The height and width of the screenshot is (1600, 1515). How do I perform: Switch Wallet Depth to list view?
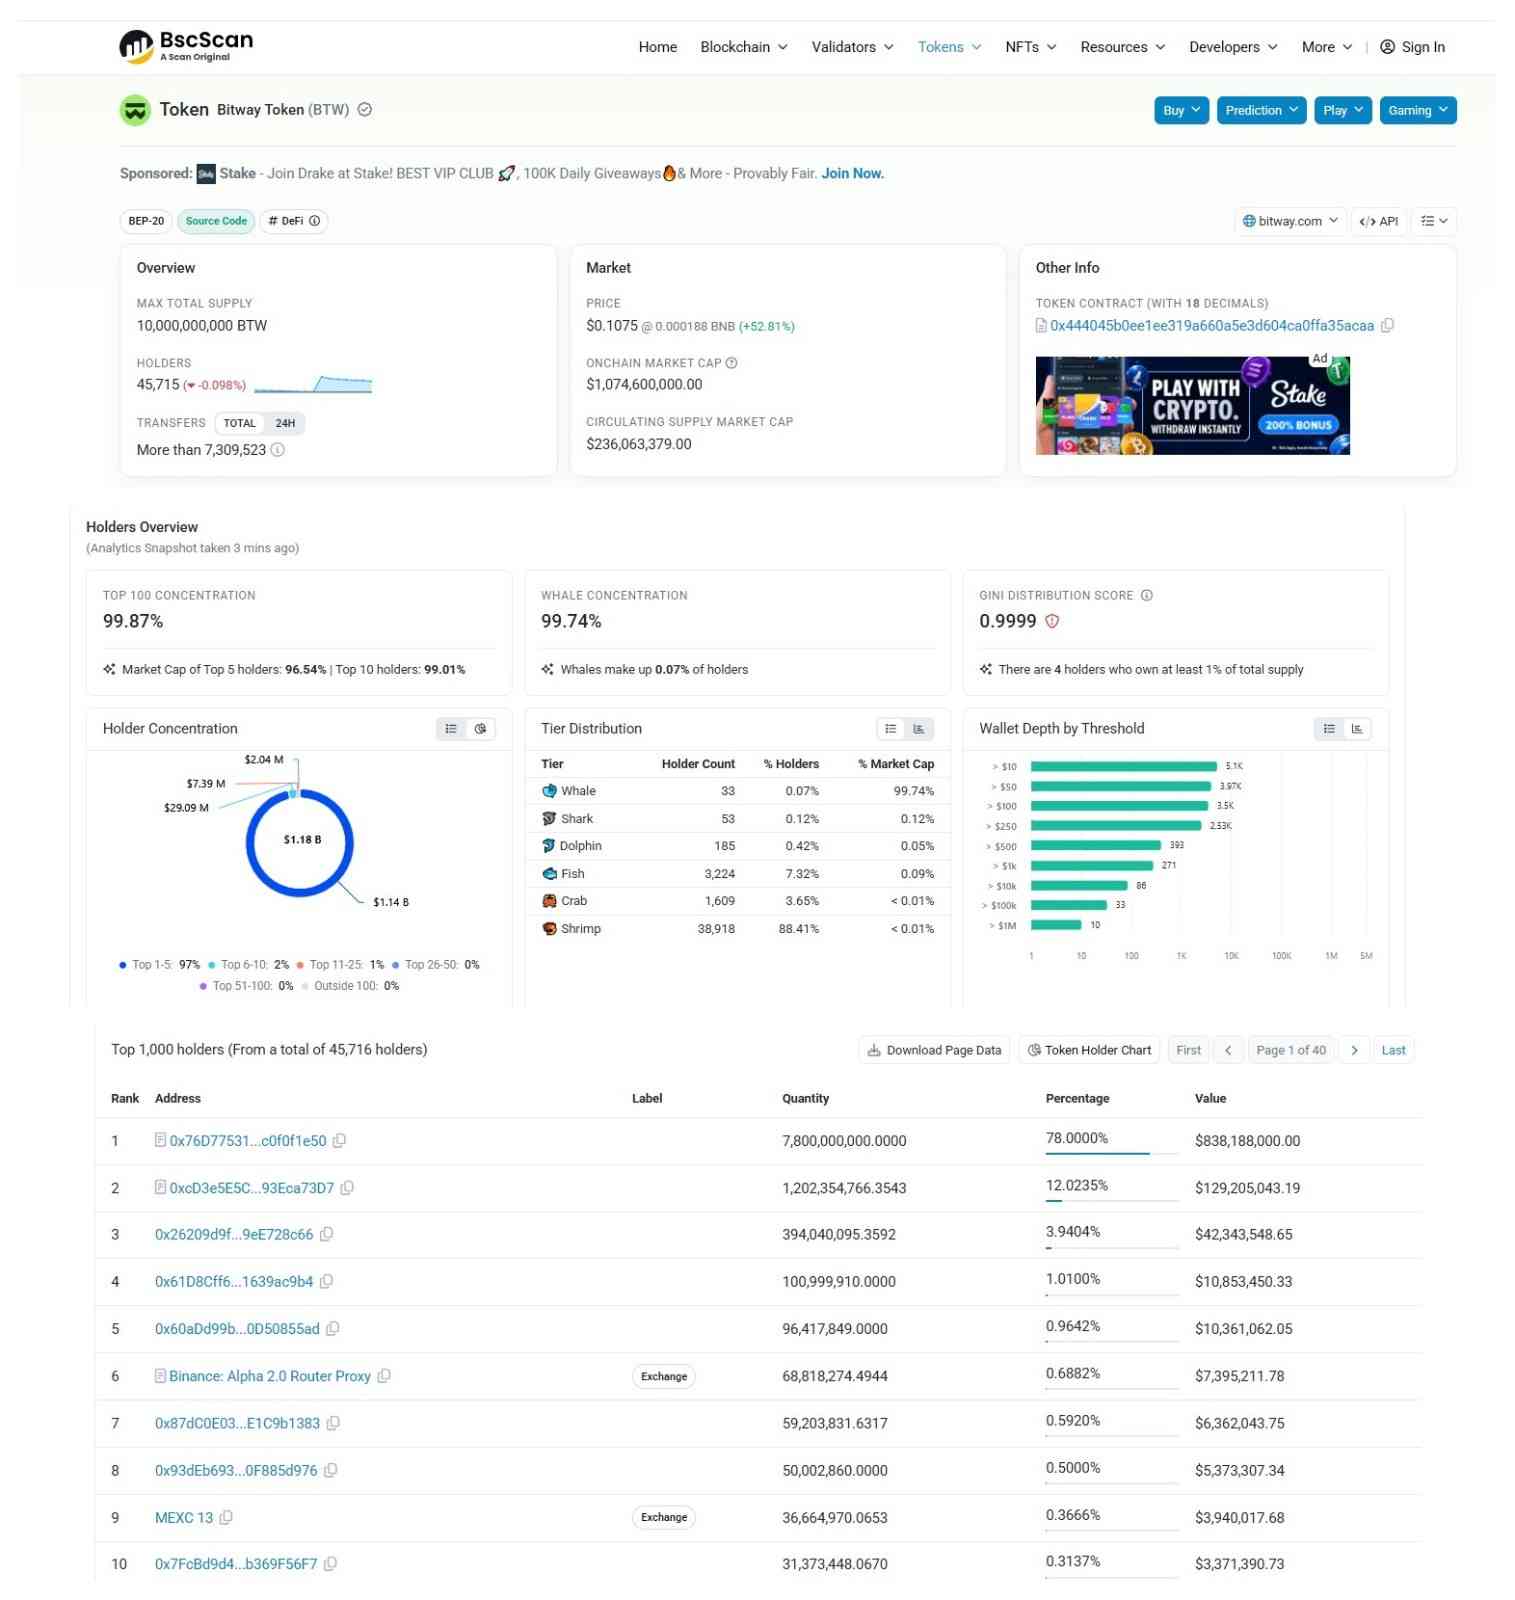coord(1329,730)
